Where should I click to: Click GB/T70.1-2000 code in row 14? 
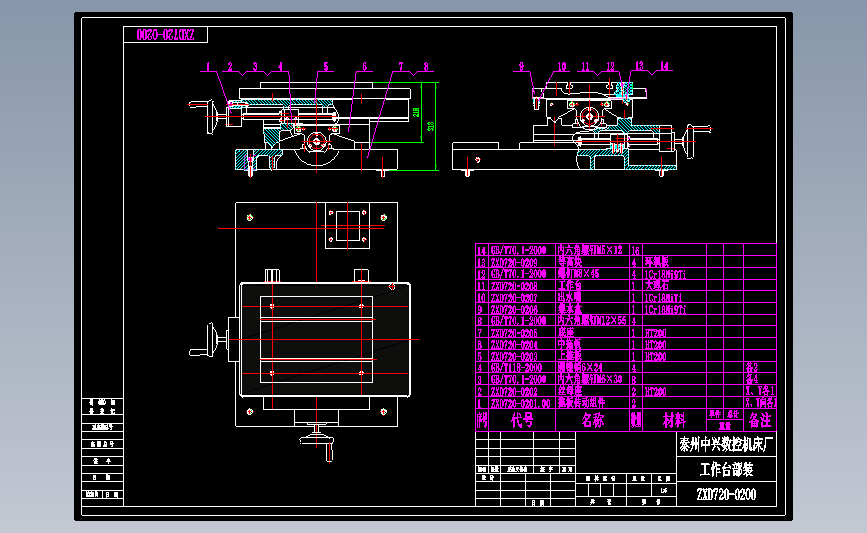pyautogui.click(x=519, y=250)
